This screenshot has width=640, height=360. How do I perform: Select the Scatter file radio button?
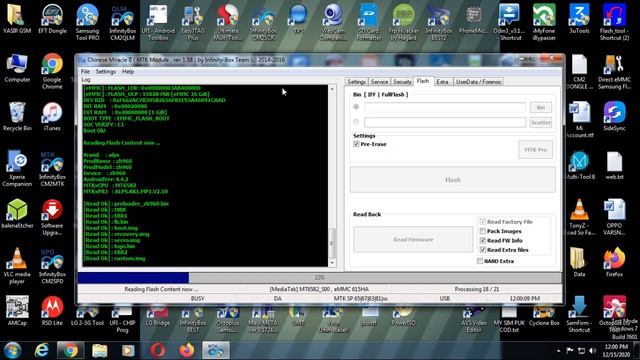coord(356,122)
